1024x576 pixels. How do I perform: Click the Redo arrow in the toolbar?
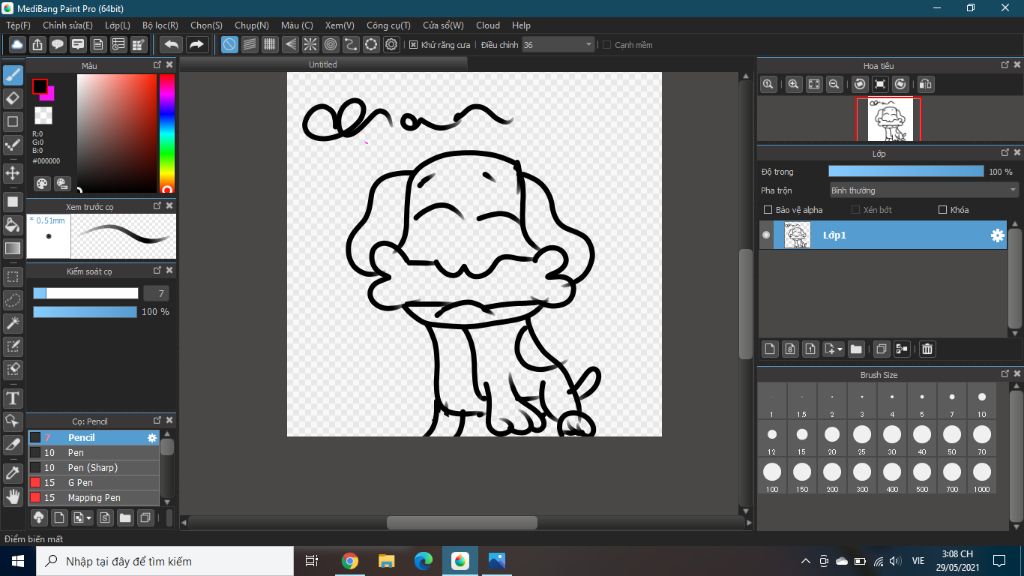196,44
